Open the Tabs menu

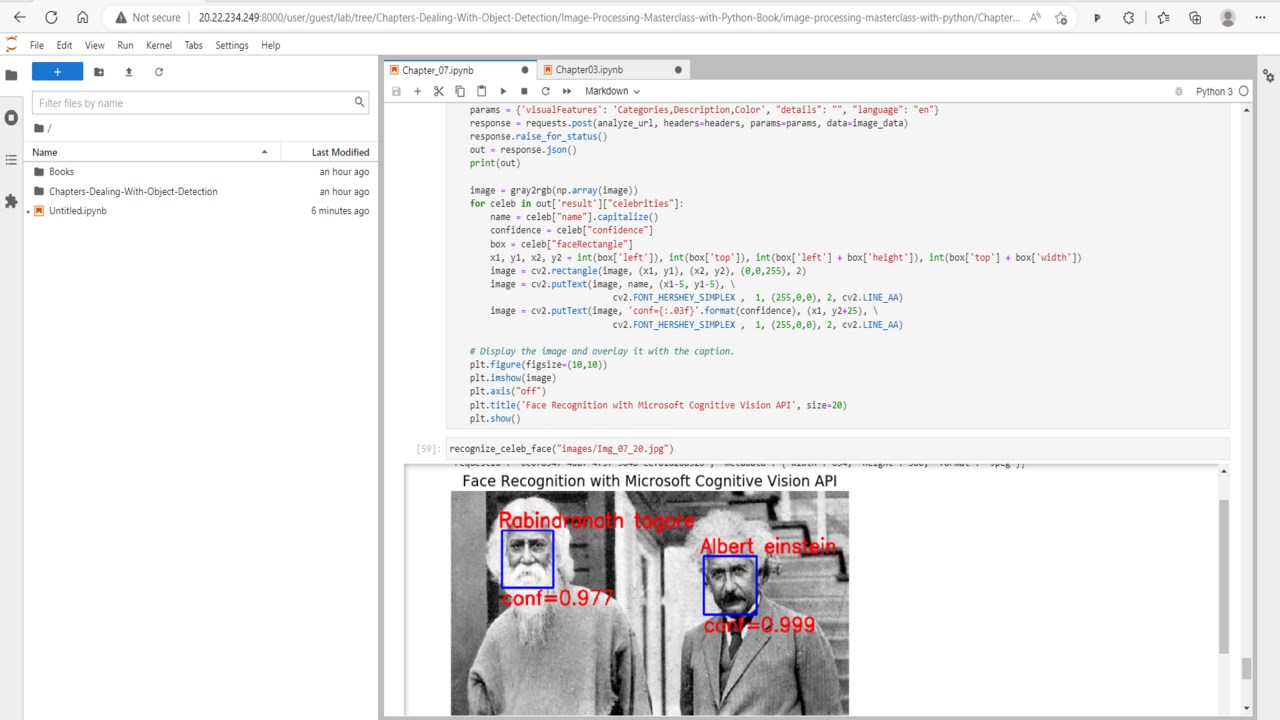tap(193, 45)
